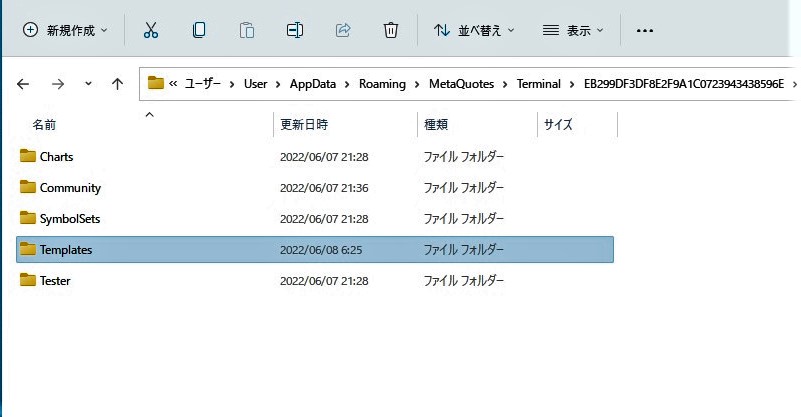Click the Cut scissors icon
Viewport: 801px width, 417px height.
coord(151,30)
